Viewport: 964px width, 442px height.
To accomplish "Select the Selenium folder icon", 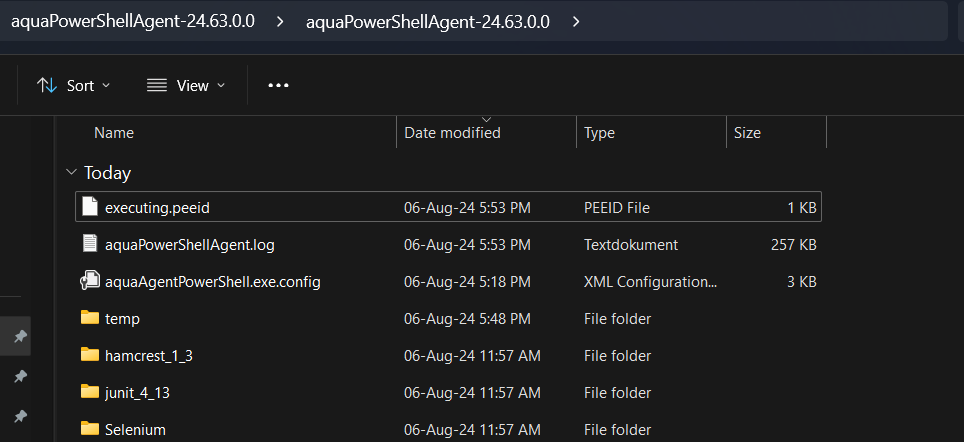I will coord(90,430).
